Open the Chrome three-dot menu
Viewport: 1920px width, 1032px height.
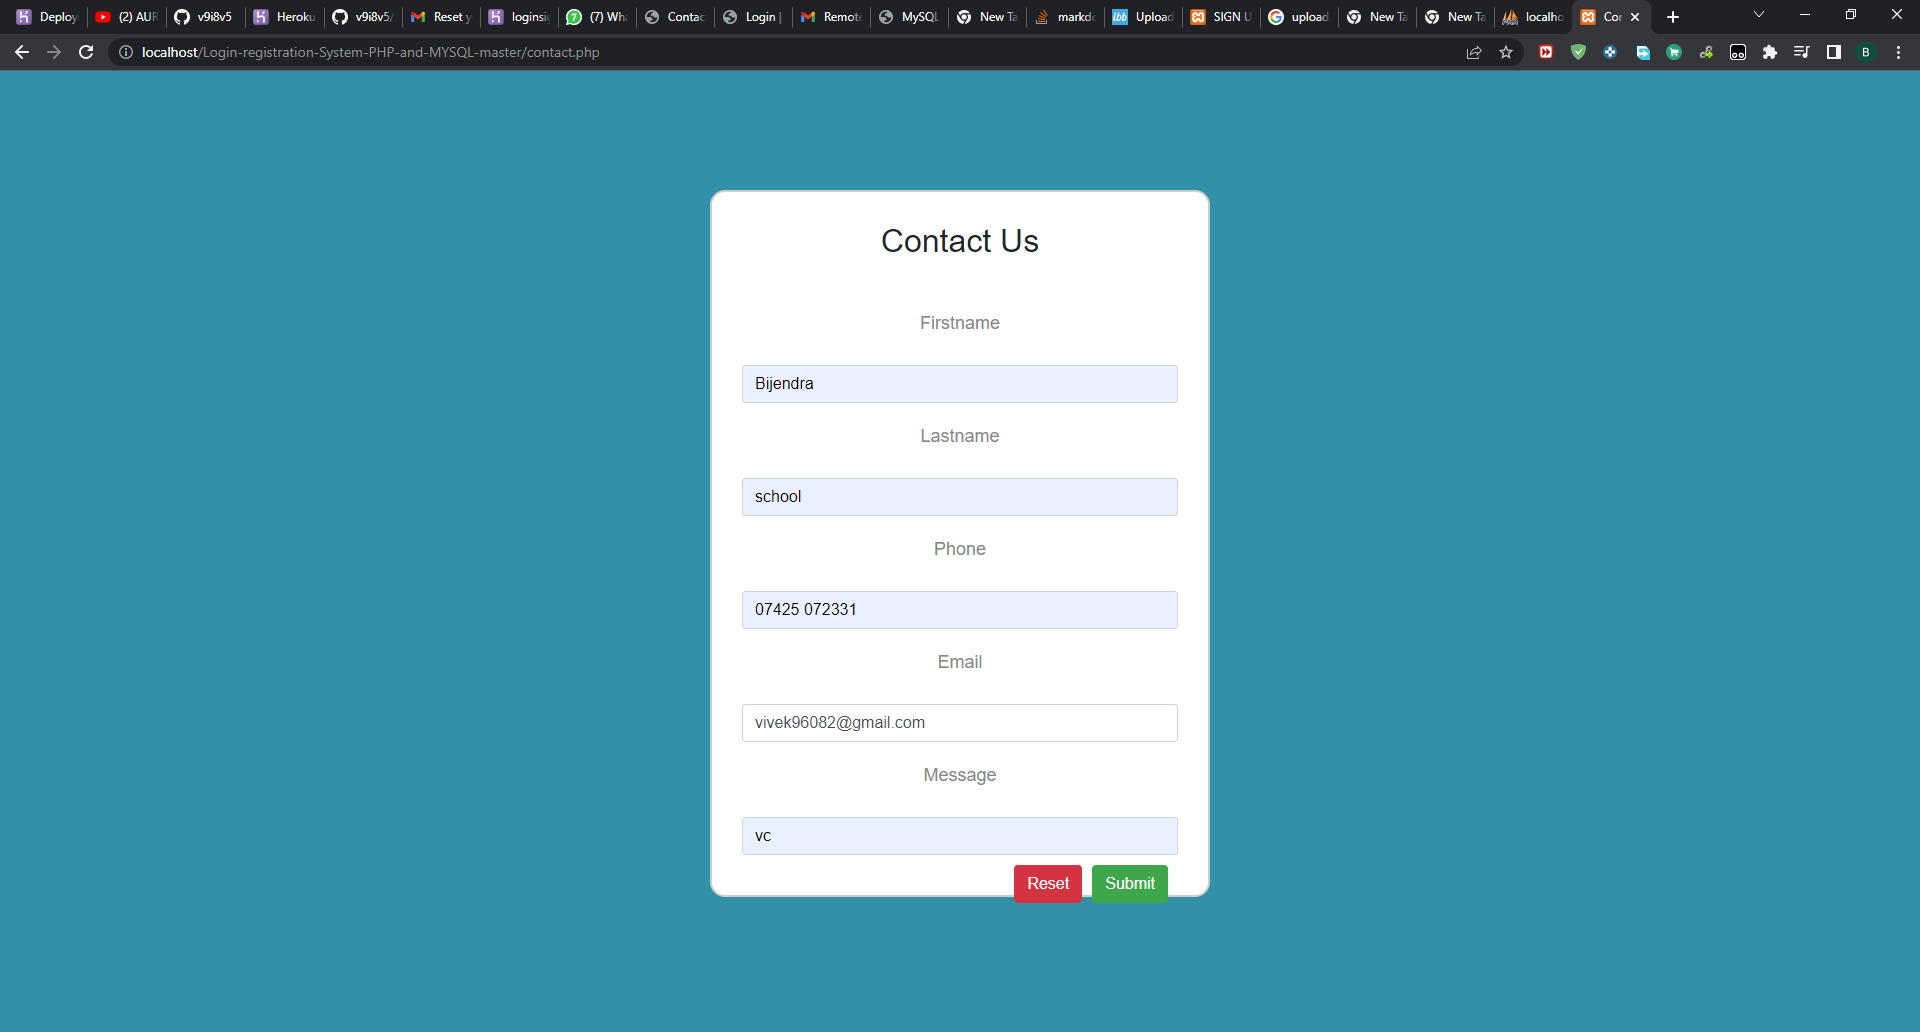click(x=1898, y=52)
